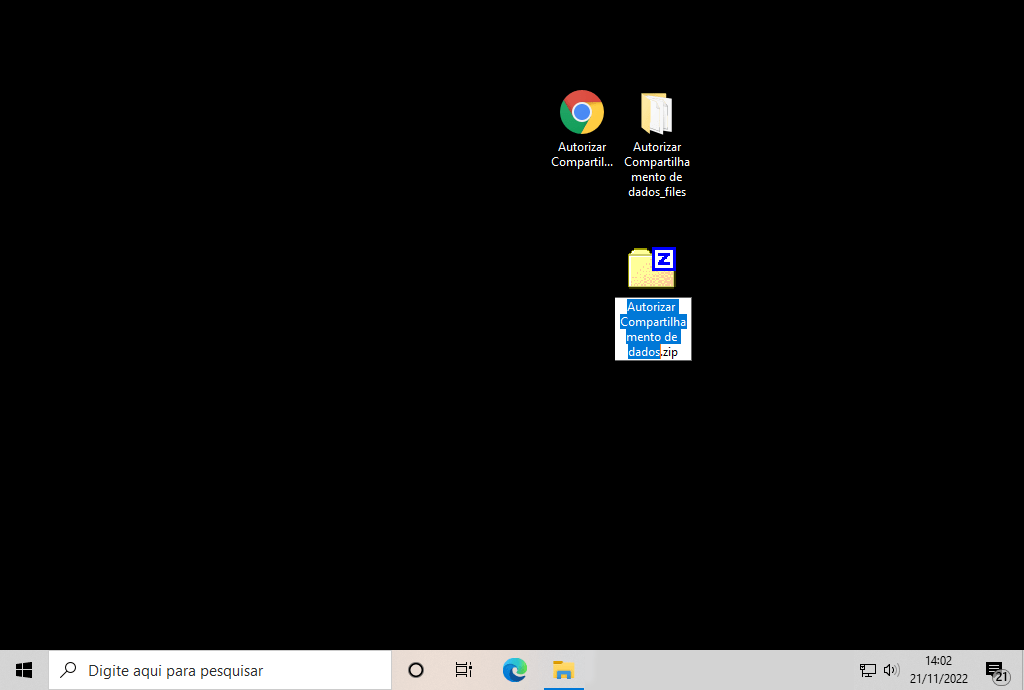Open File Explorer from taskbar
This screenshot has height=690, width=1024.
click(x=564, y=670)
